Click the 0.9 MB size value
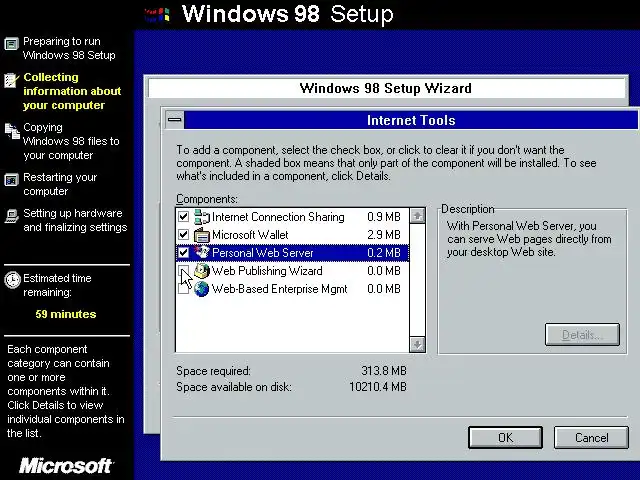 coord(384,217)
